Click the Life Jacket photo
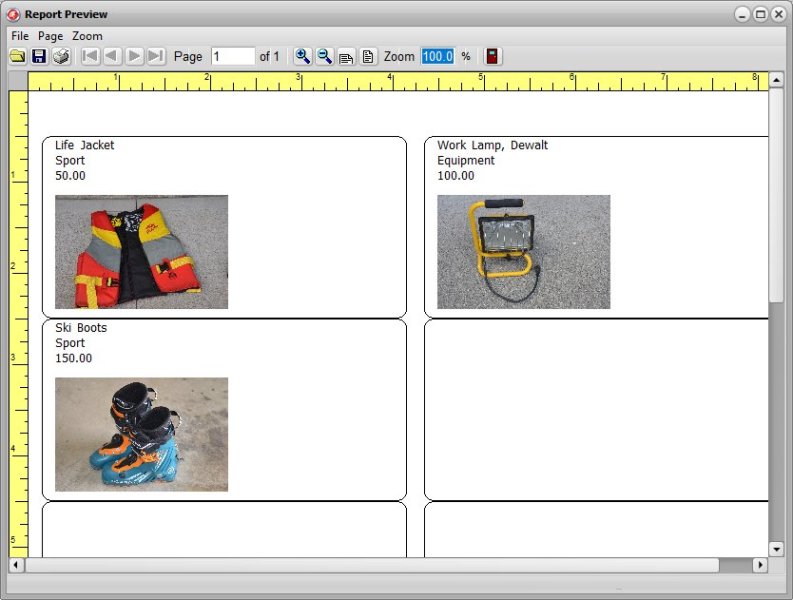 point(142,252)
